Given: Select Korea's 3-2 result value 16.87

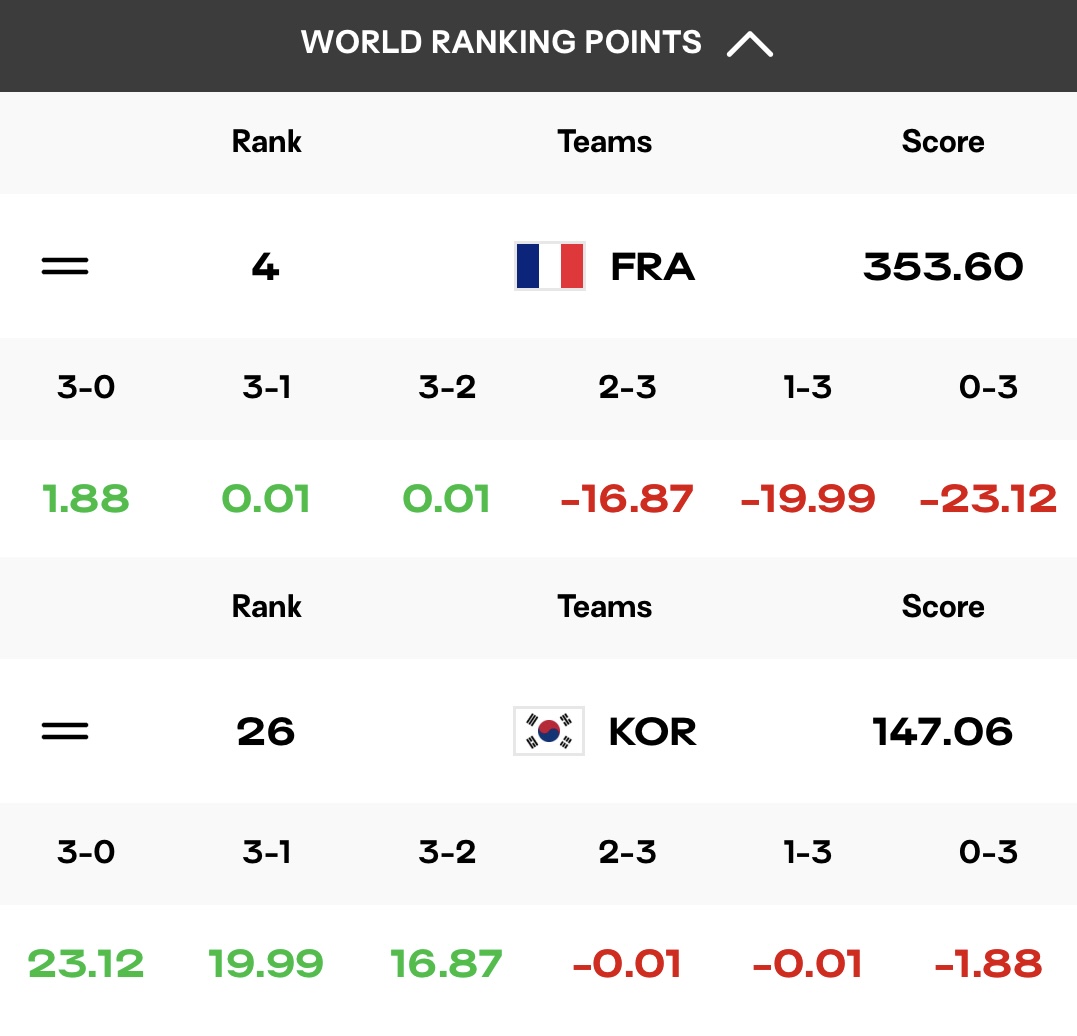Looking at the screenshot, I should point(446,963).
